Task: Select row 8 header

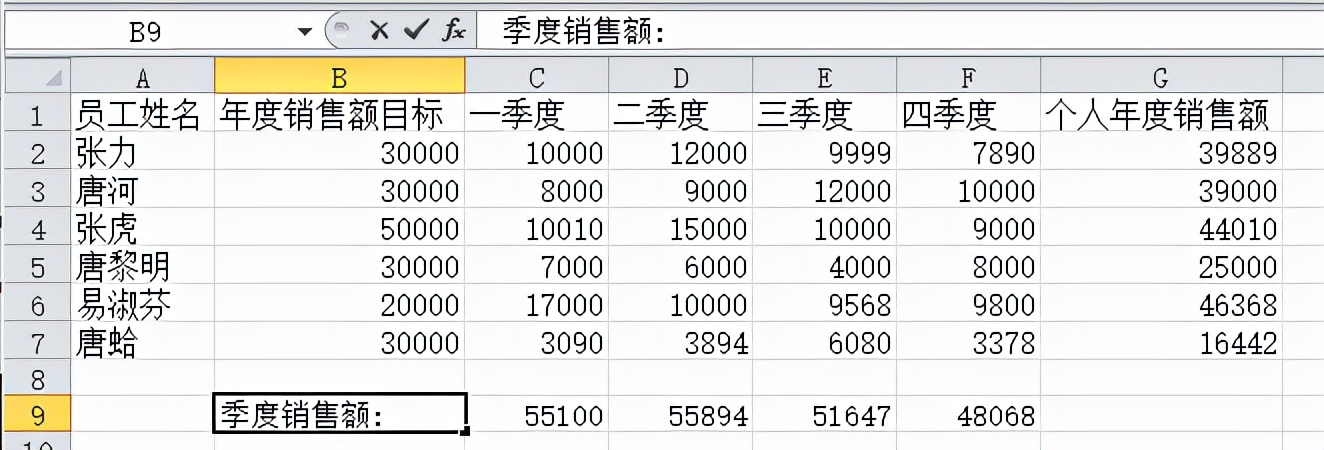Action: [x=36, y=378]
